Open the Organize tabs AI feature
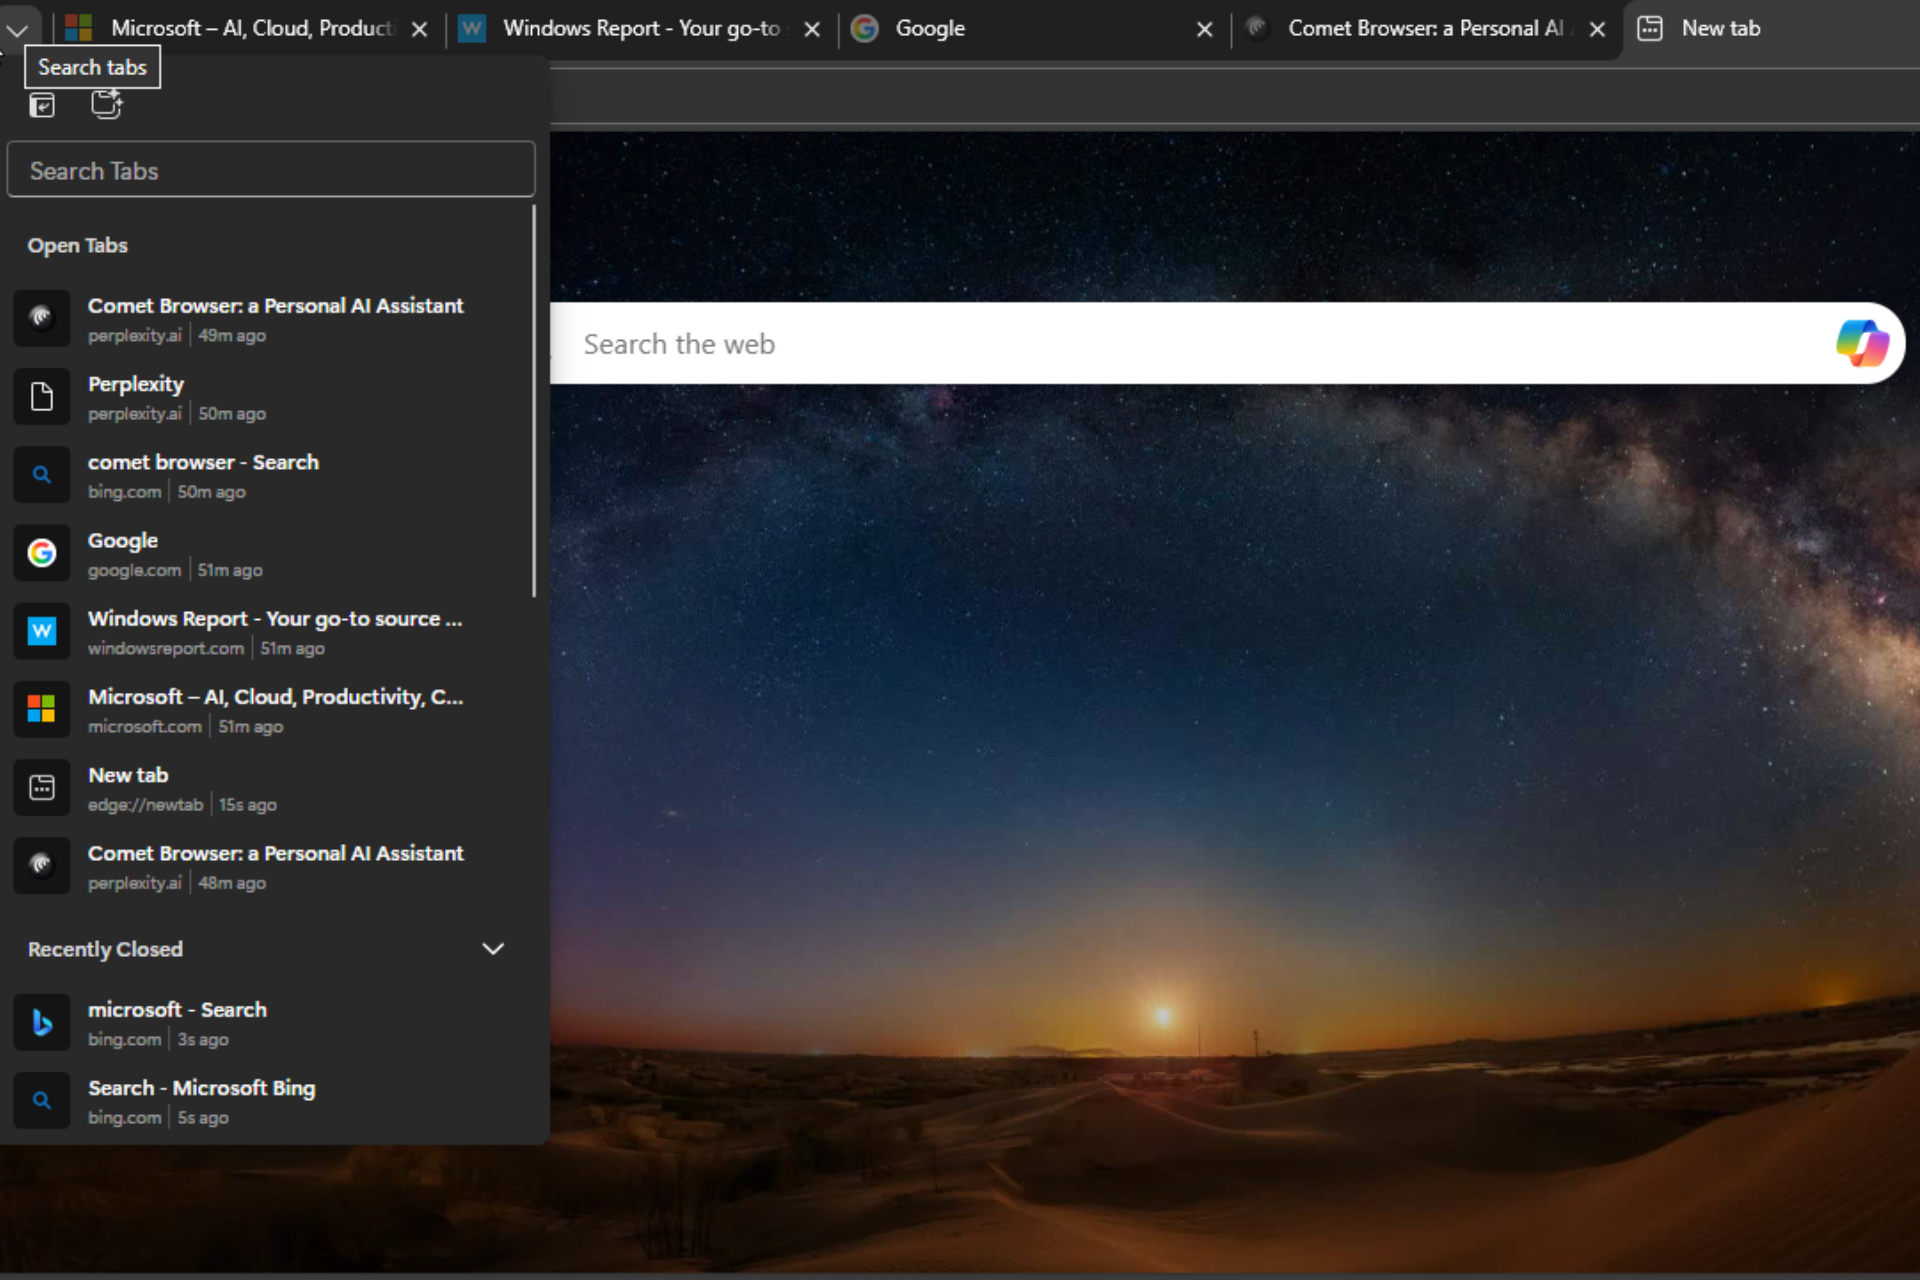1920x1280 pixels. coord(106,105)
